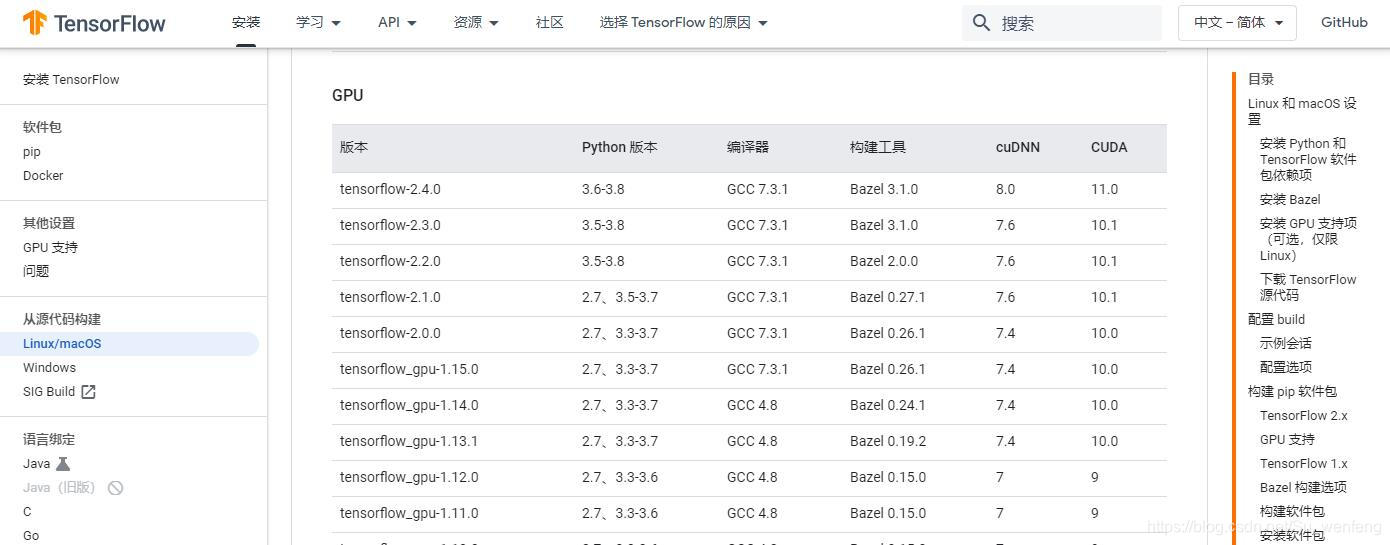Click the tensorflow-2.2.0 cell
The image size is (1390, 545).
(x=390, y=261)
